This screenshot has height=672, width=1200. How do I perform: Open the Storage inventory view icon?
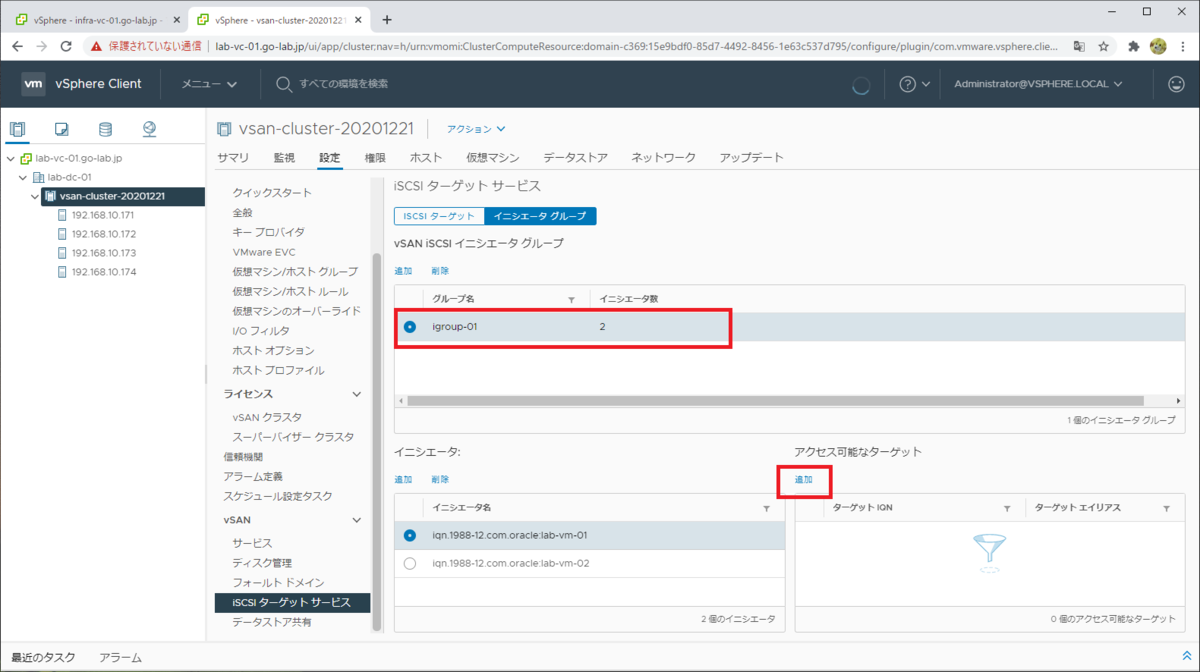(x=105, y=129)
